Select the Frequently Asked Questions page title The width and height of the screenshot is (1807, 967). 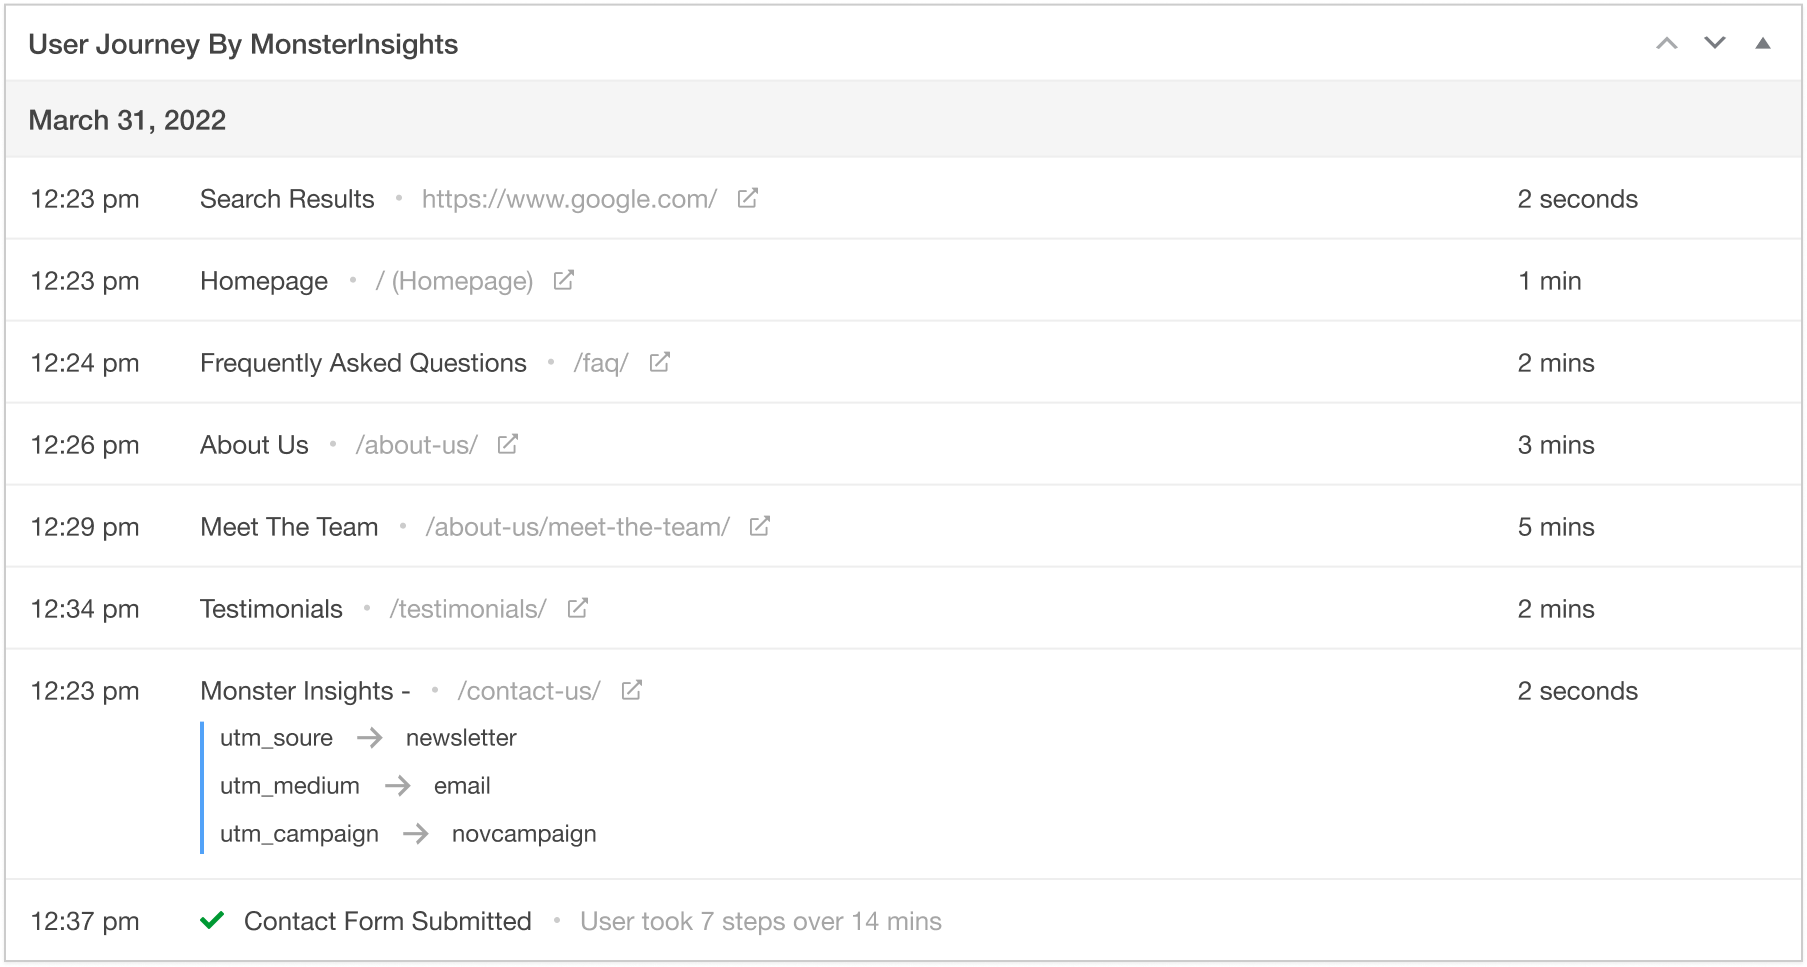[363, 363]
